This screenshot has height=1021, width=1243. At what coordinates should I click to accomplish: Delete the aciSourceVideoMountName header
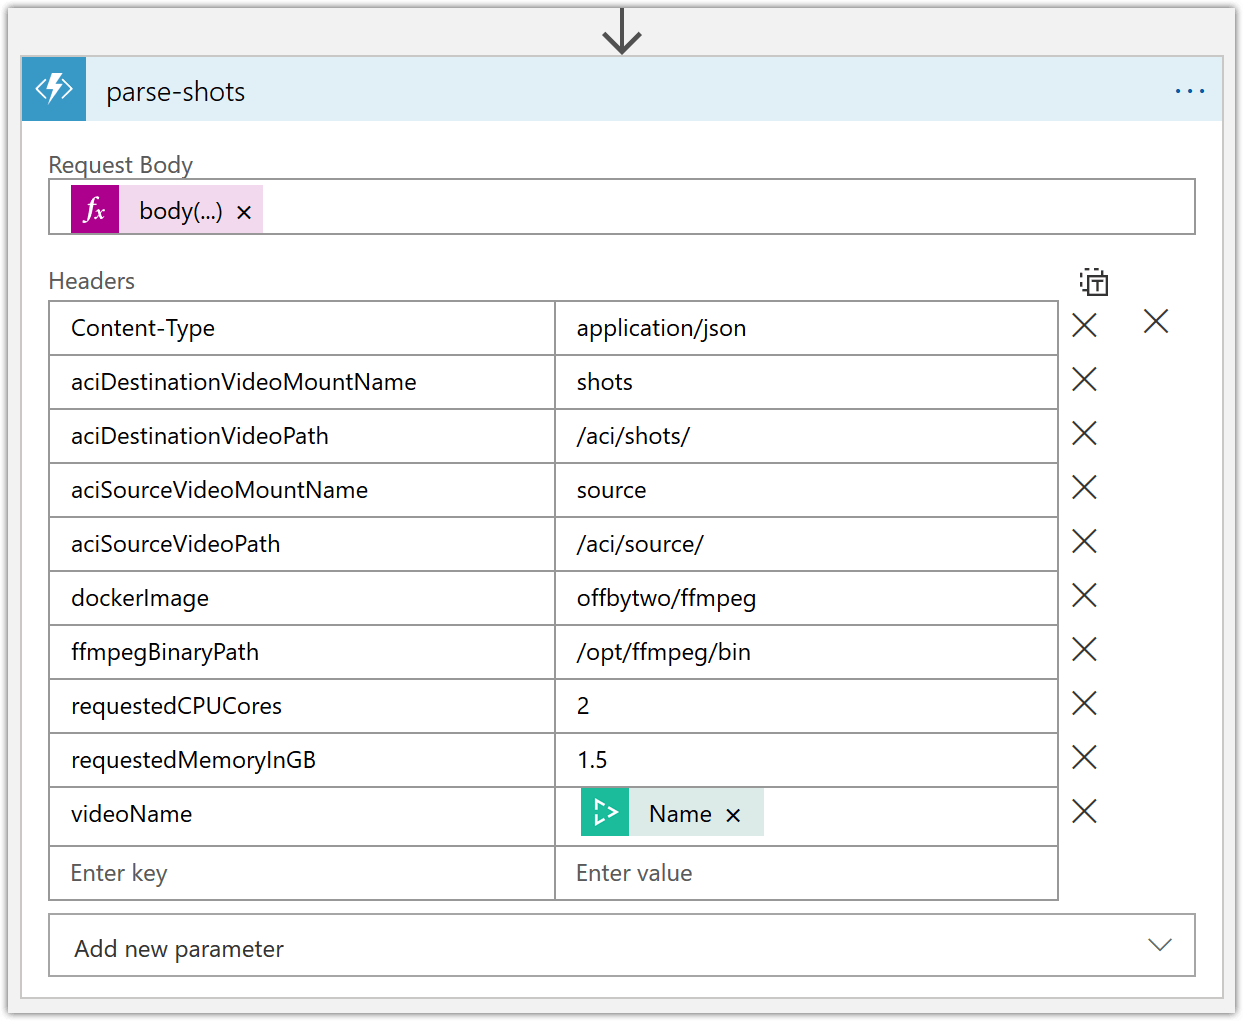[x=1084, y=487]
